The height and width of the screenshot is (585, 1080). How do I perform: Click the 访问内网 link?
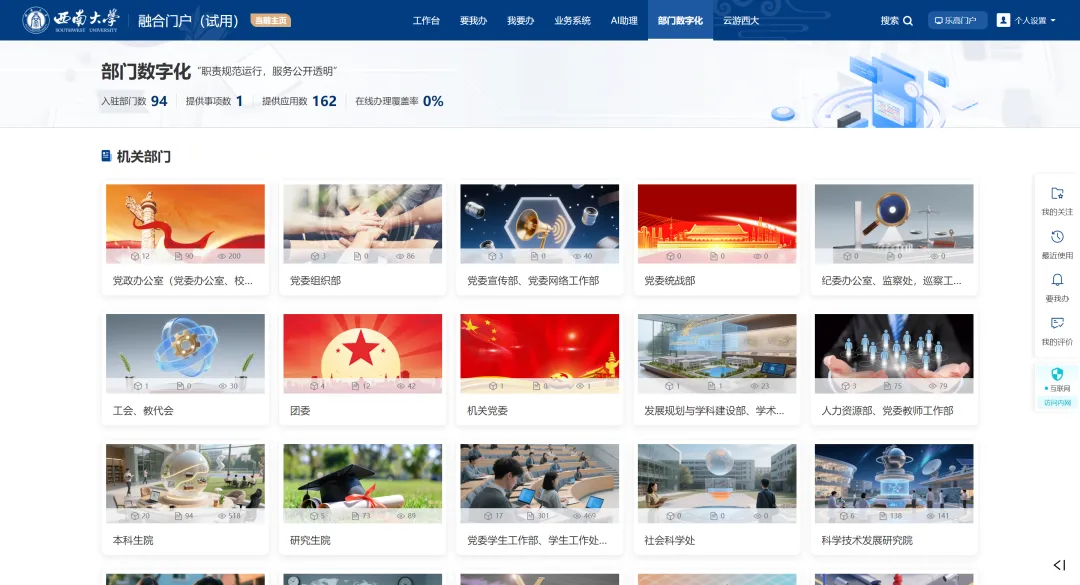(1057, 403)
